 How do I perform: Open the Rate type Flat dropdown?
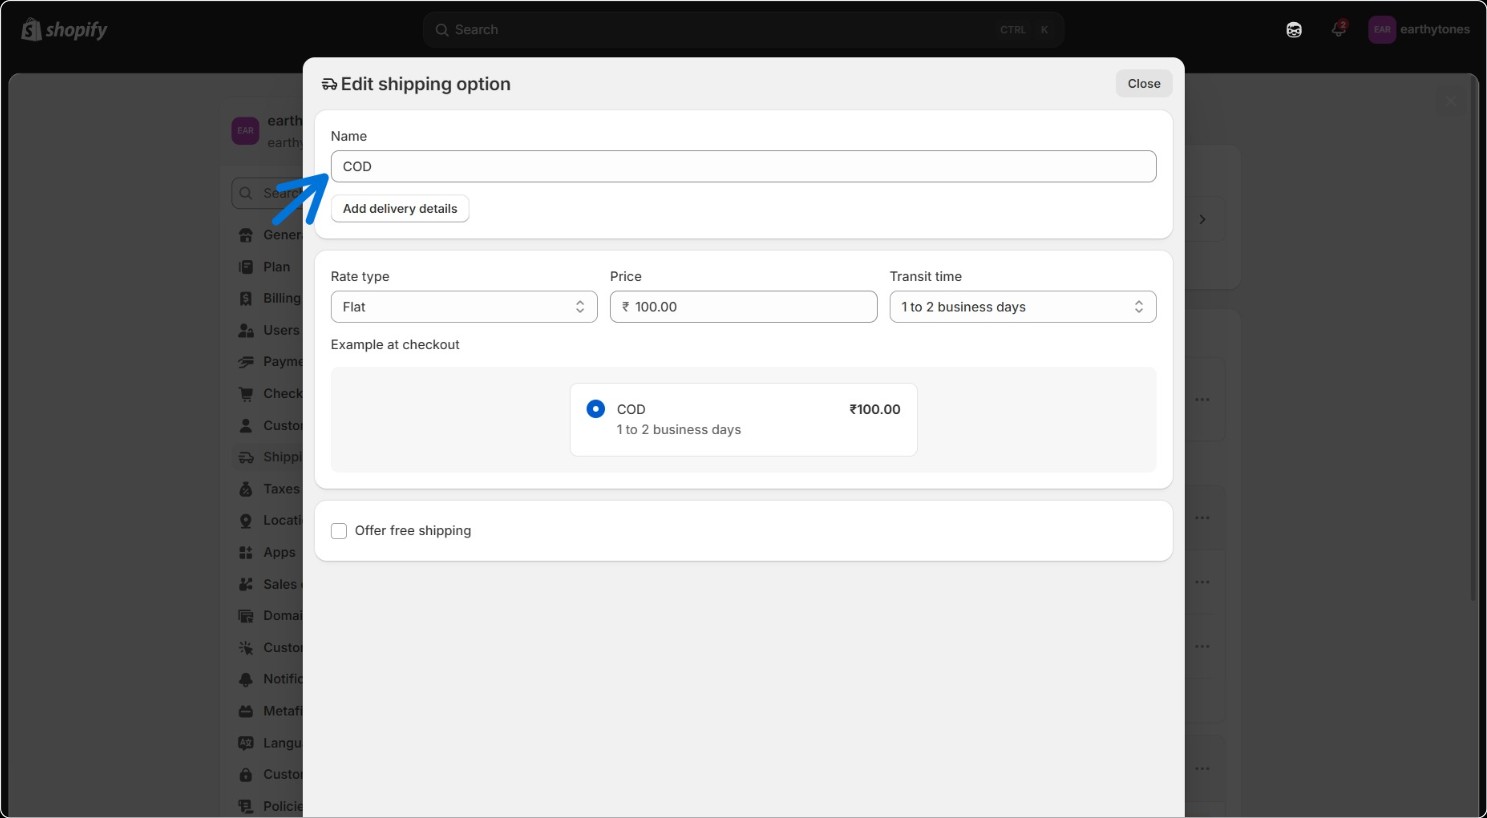point(464,307)
